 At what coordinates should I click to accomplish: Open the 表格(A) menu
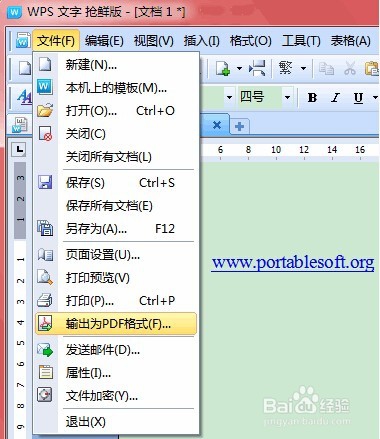(x=351, y=41)
